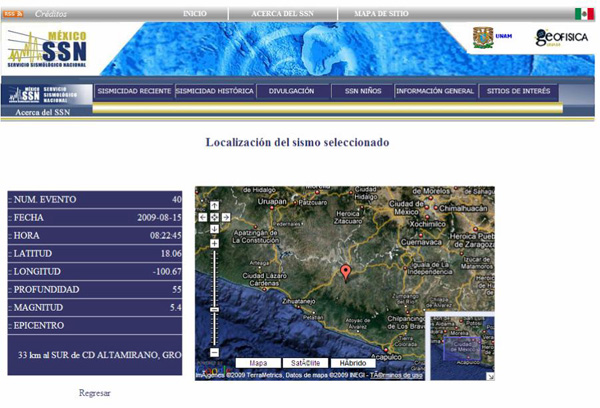
Task: Open DIVULGACIÓN tab
Action: [x=291, y=91]
